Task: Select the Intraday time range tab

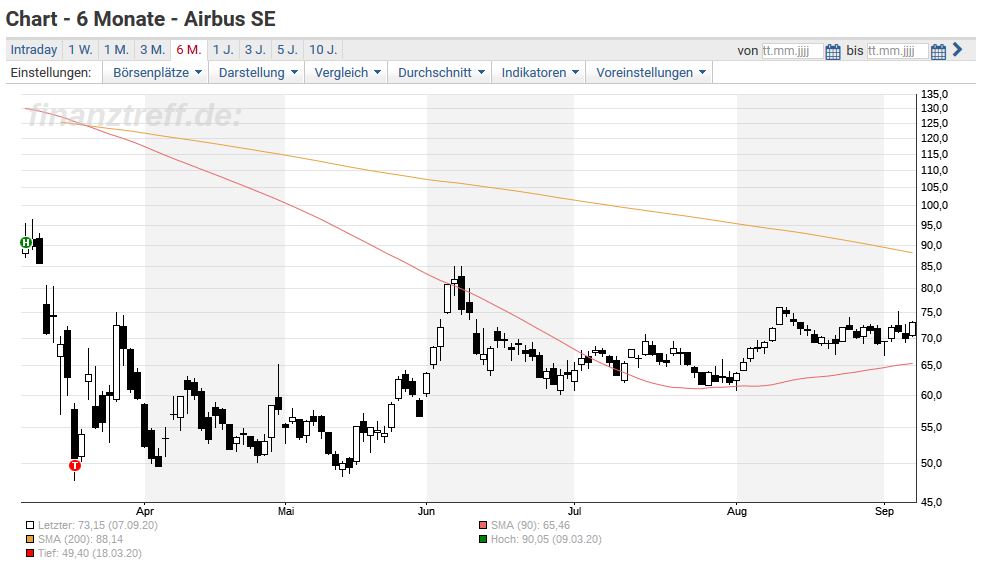Action: [34, 49]
